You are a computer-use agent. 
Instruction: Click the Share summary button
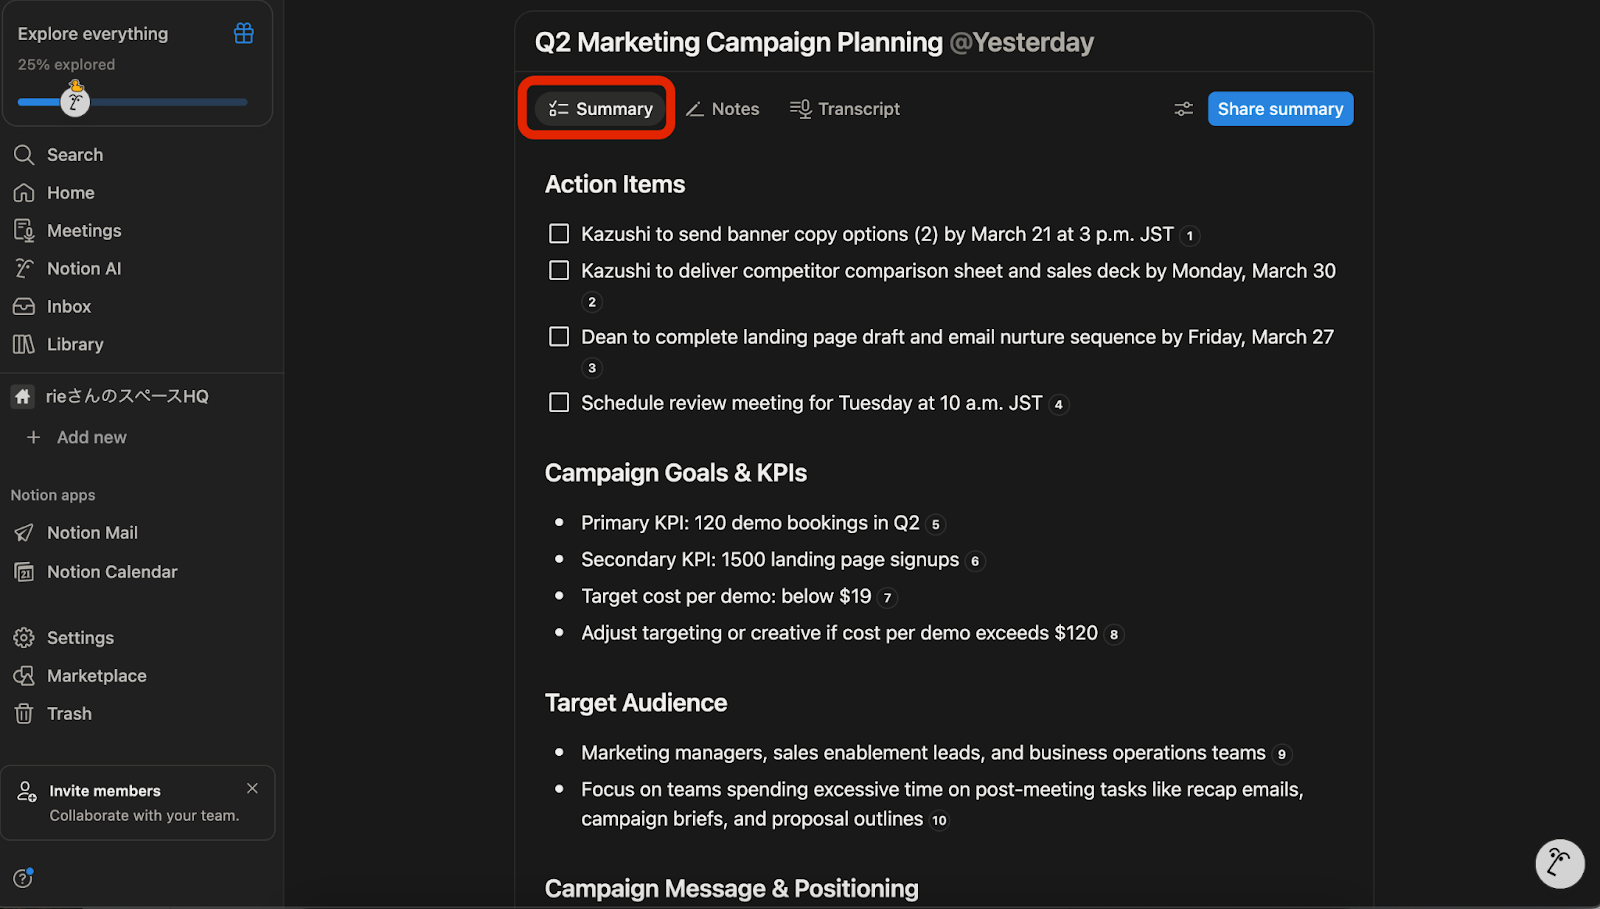1280,109
